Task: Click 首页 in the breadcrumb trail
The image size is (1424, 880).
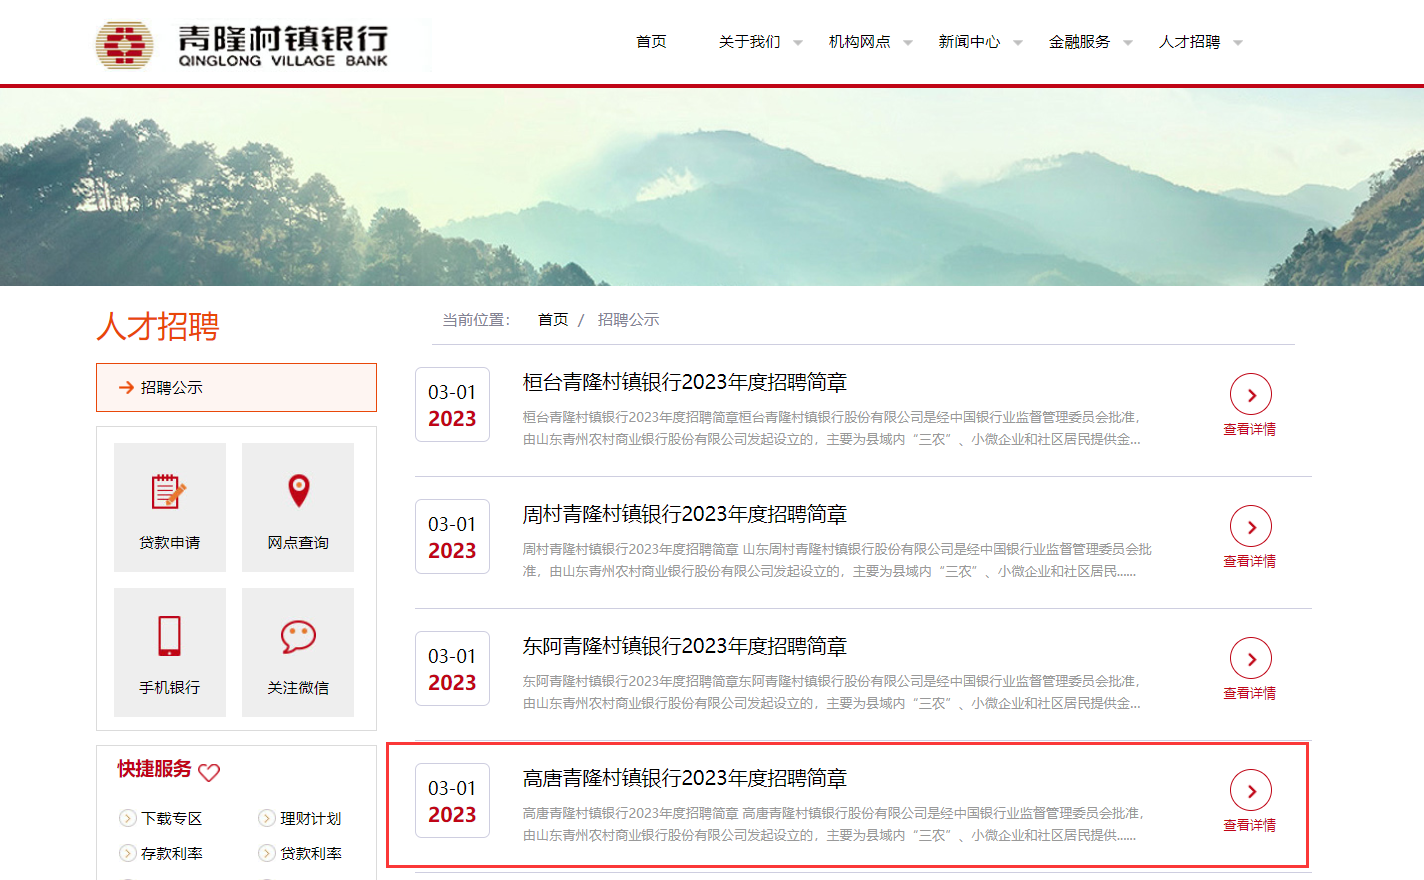Action: pos(553,319)
